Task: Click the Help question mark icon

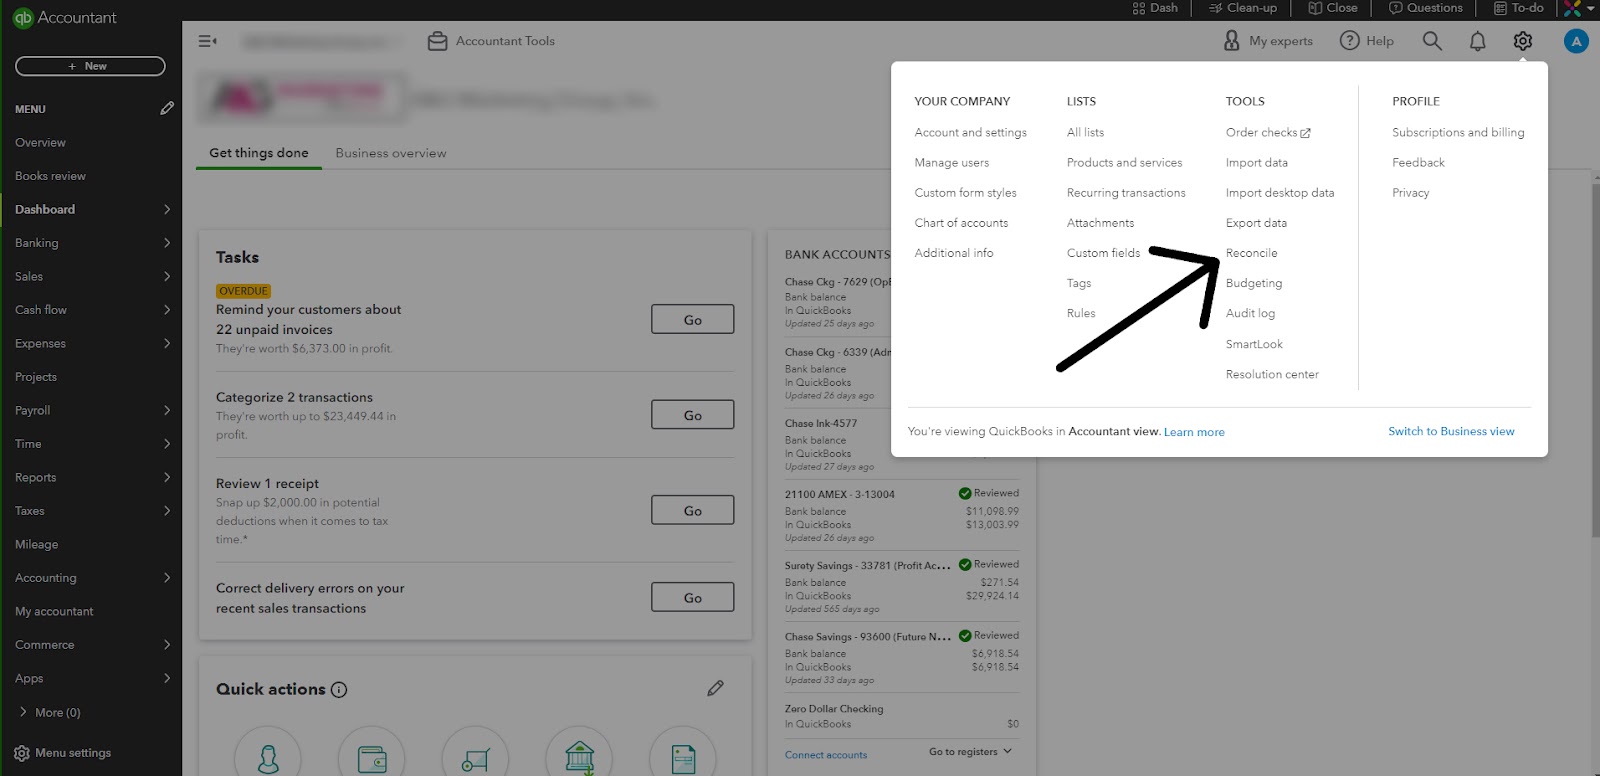Action: point(1350,41)
